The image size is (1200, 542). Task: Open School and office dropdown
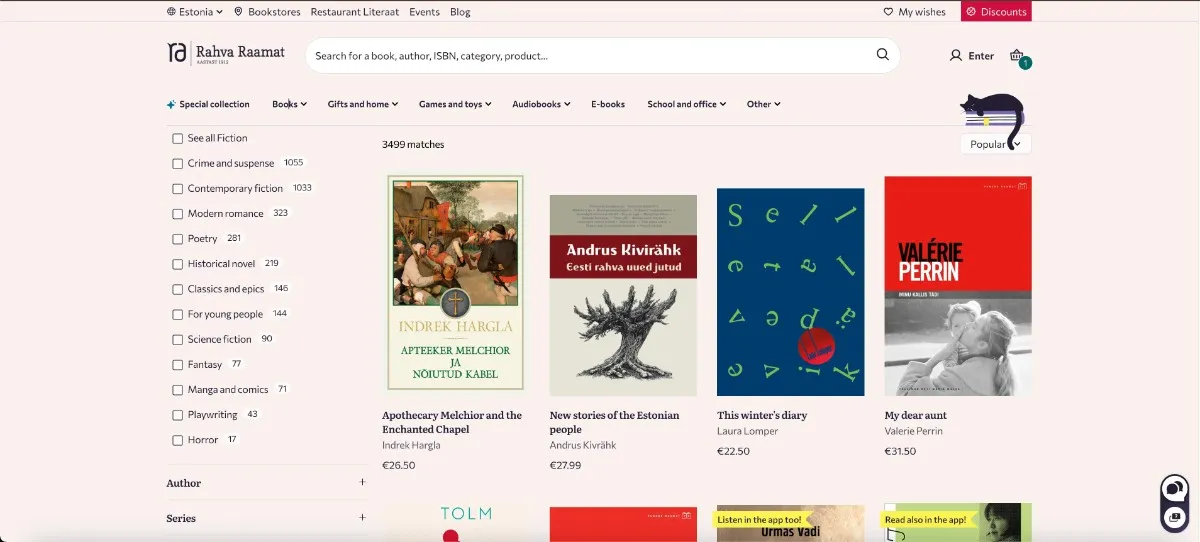(x=686, y=104)
